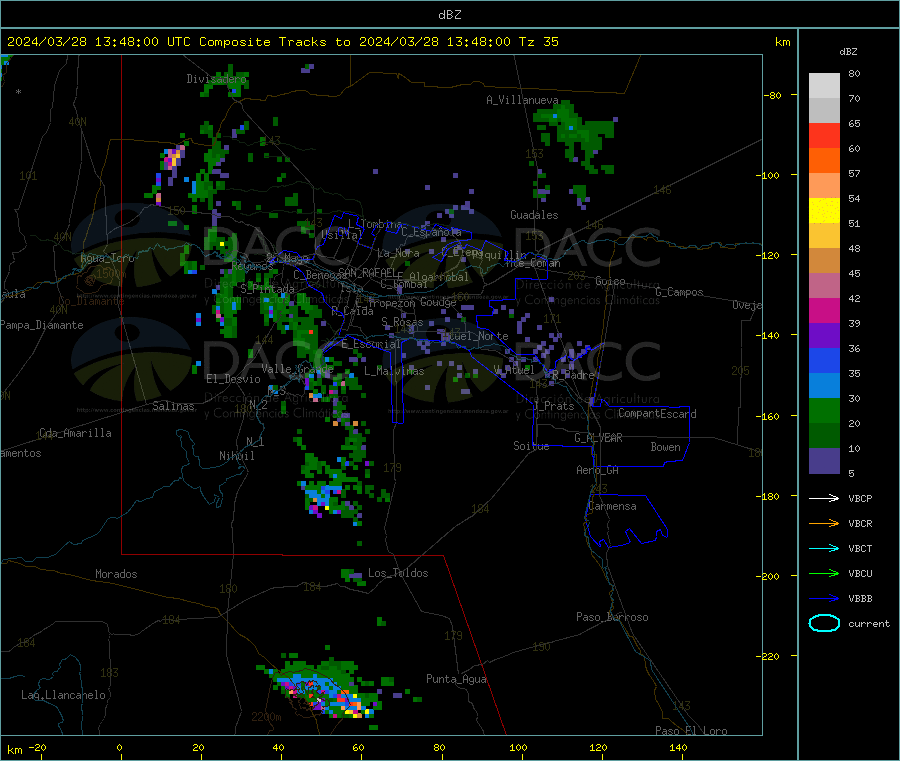The image size is (900, 761).
Task: Click the Los_Toldos map label
Action: (x=398, y=573)
